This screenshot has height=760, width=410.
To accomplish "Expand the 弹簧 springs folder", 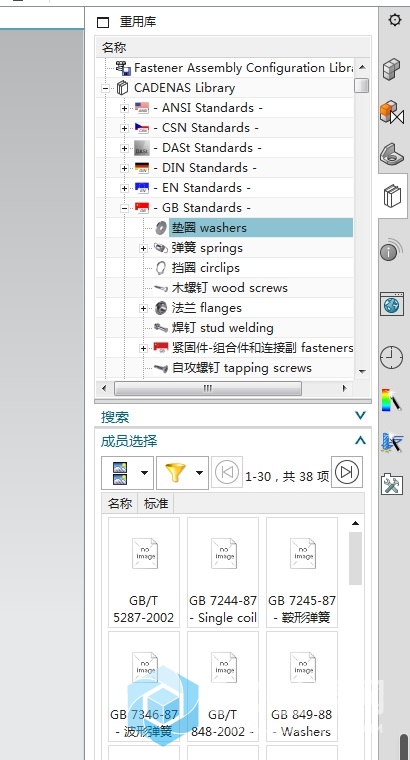I will (143, 249).
